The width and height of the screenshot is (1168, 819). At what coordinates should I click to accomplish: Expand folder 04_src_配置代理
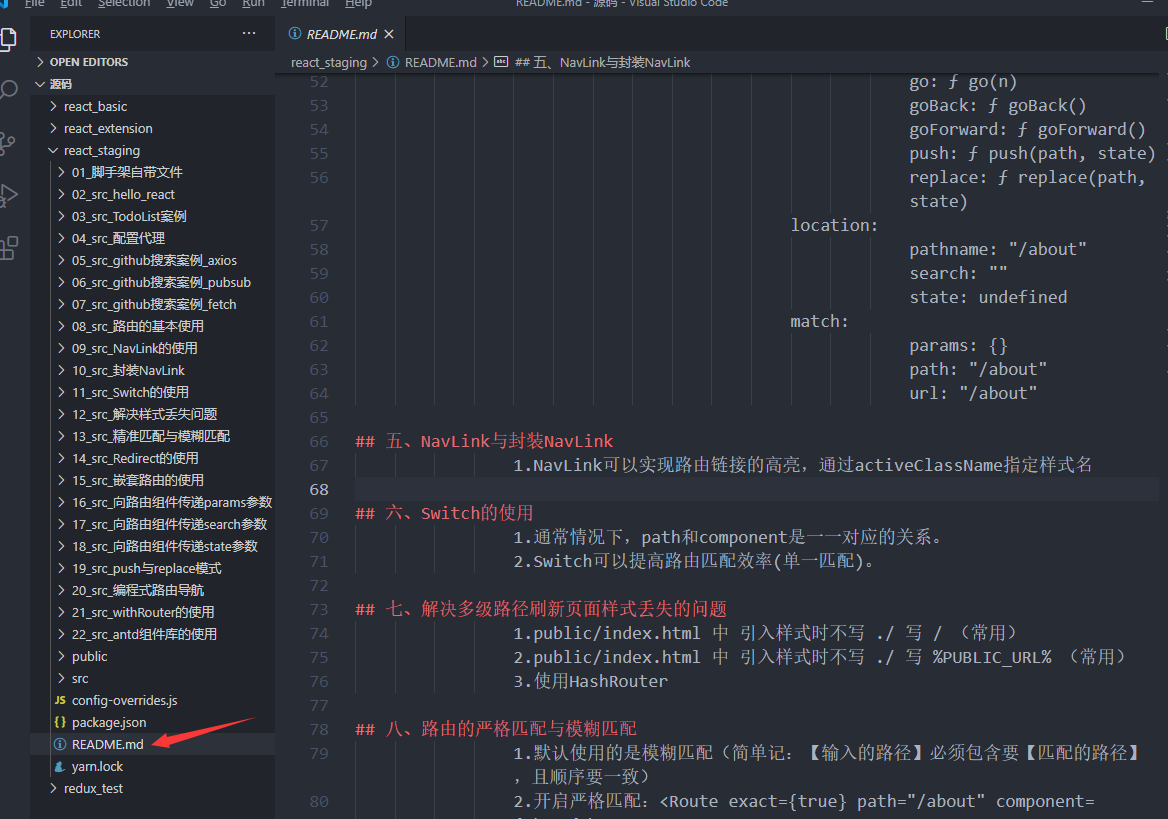(x=61, y=238)
